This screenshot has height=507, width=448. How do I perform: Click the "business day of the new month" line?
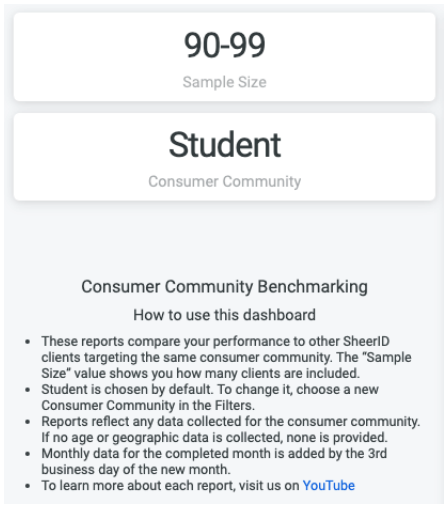click(x=136, y=469)
